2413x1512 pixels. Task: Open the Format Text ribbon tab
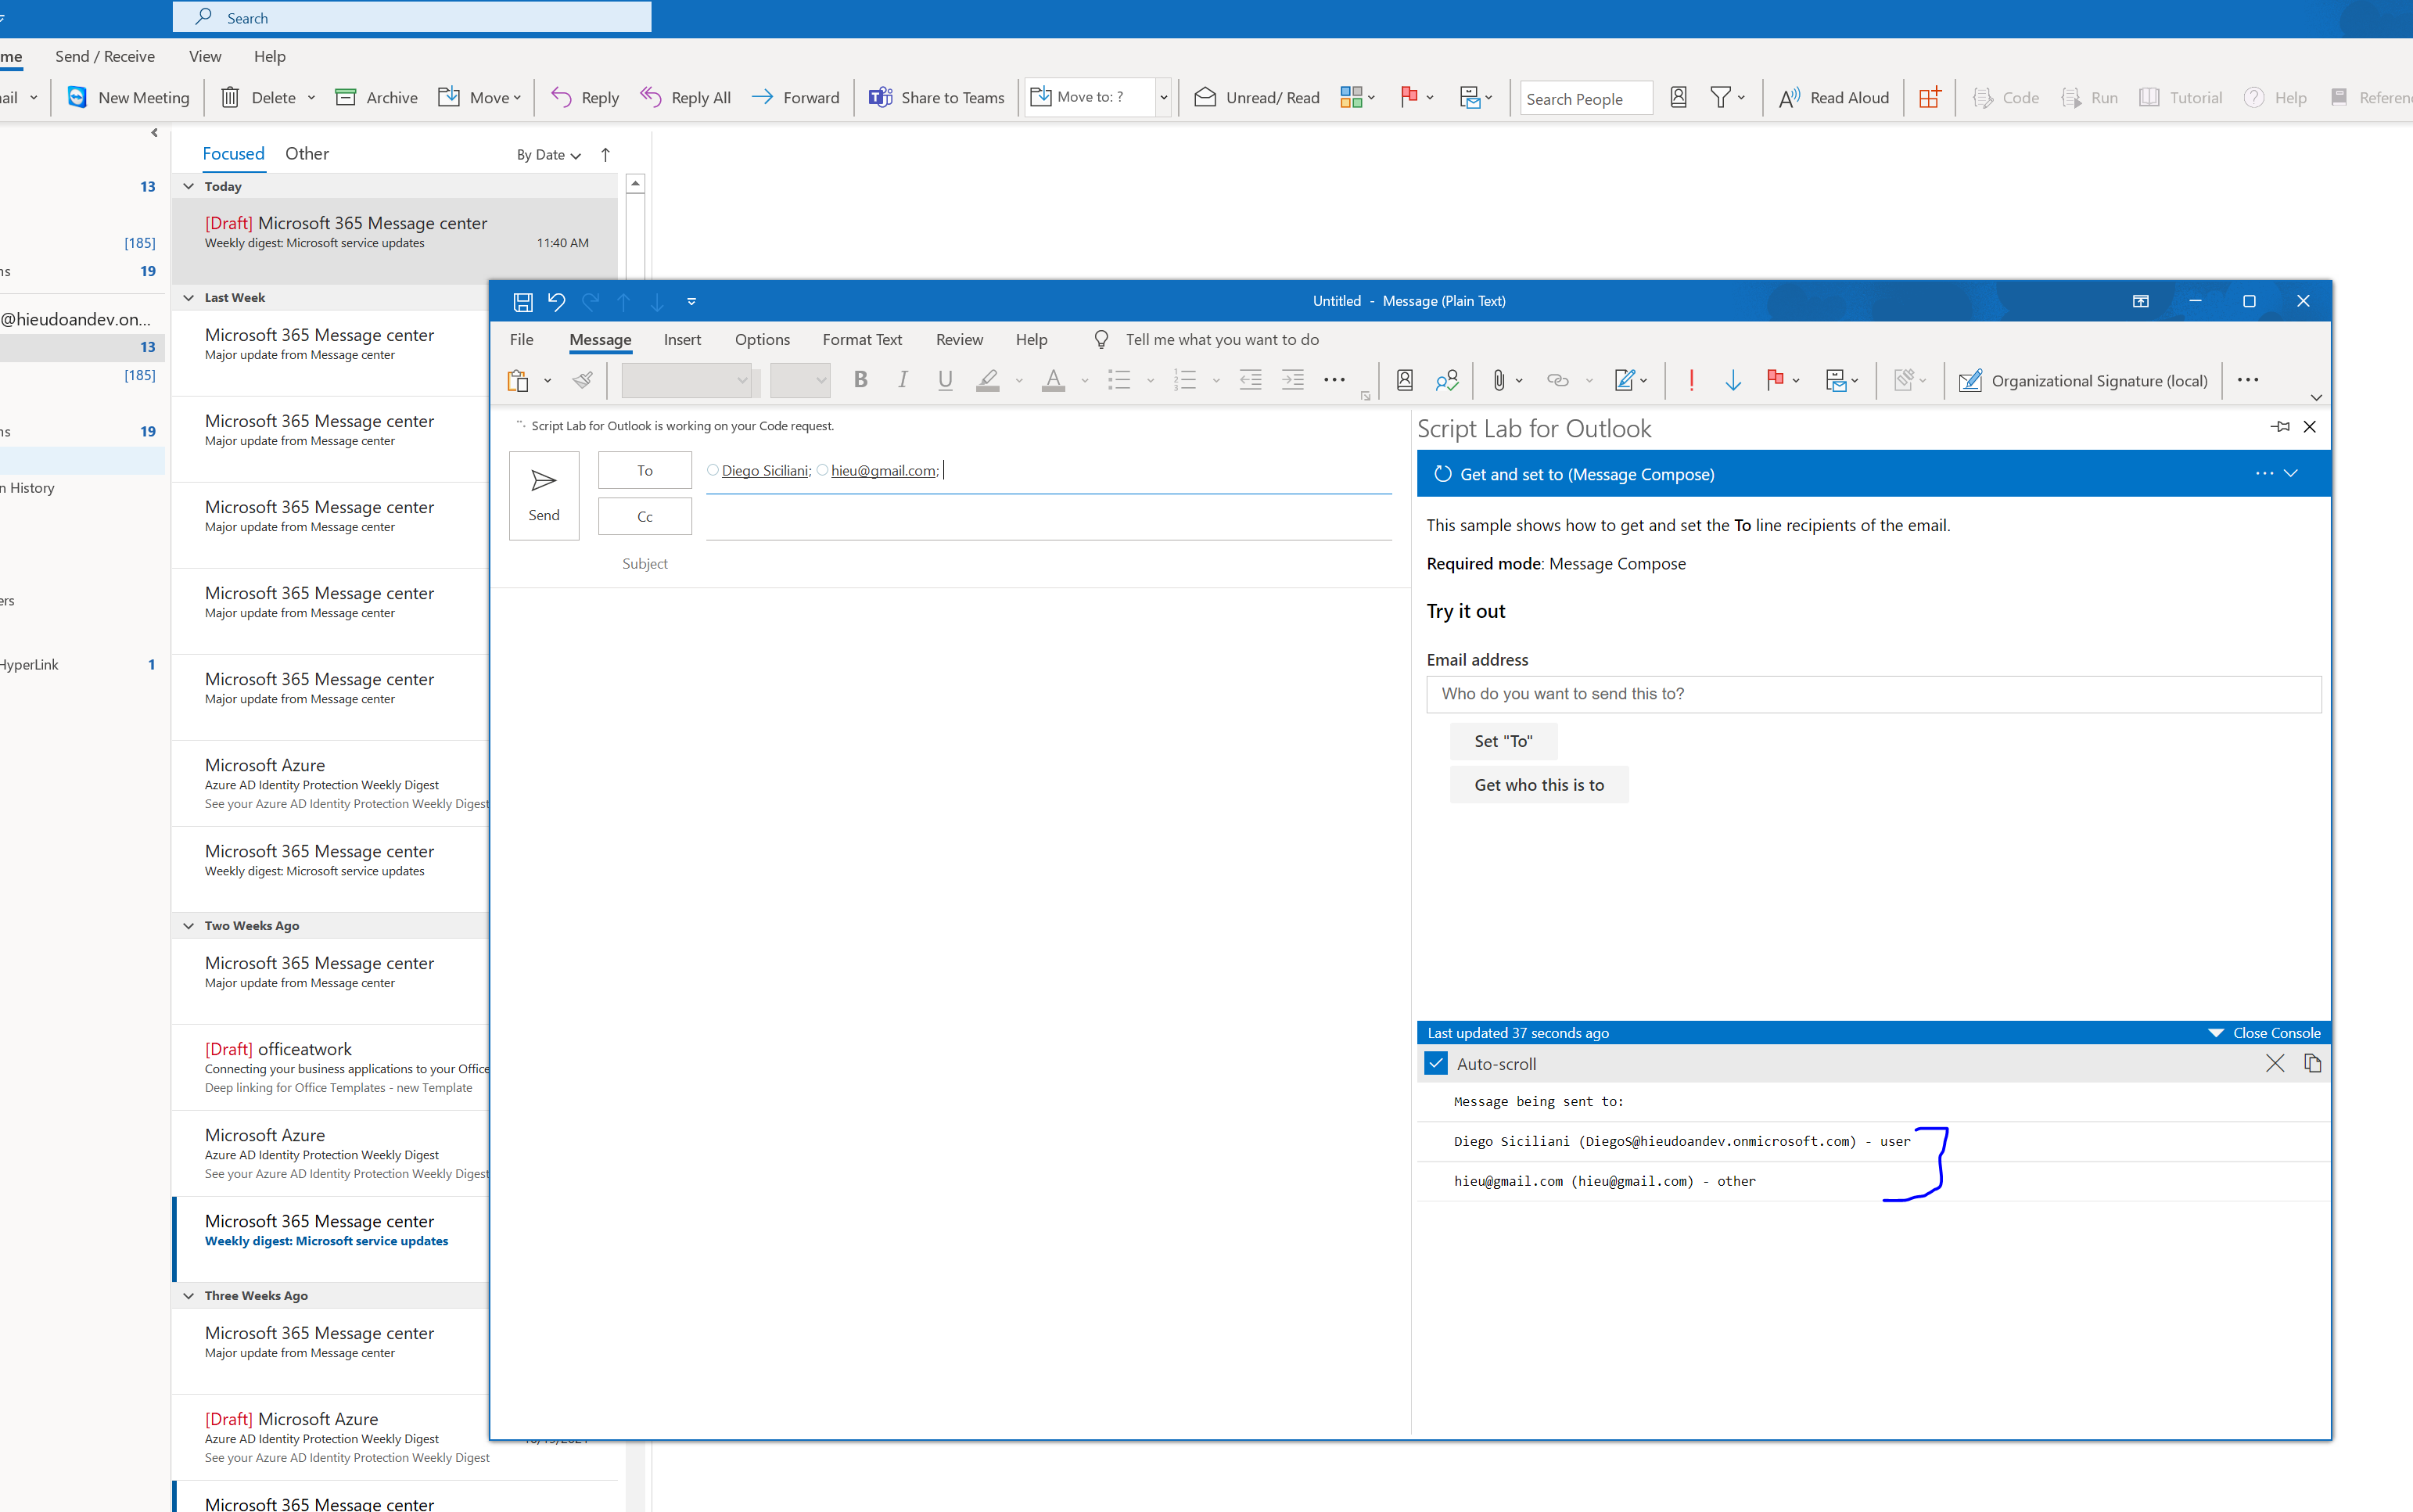coord(862,339)
